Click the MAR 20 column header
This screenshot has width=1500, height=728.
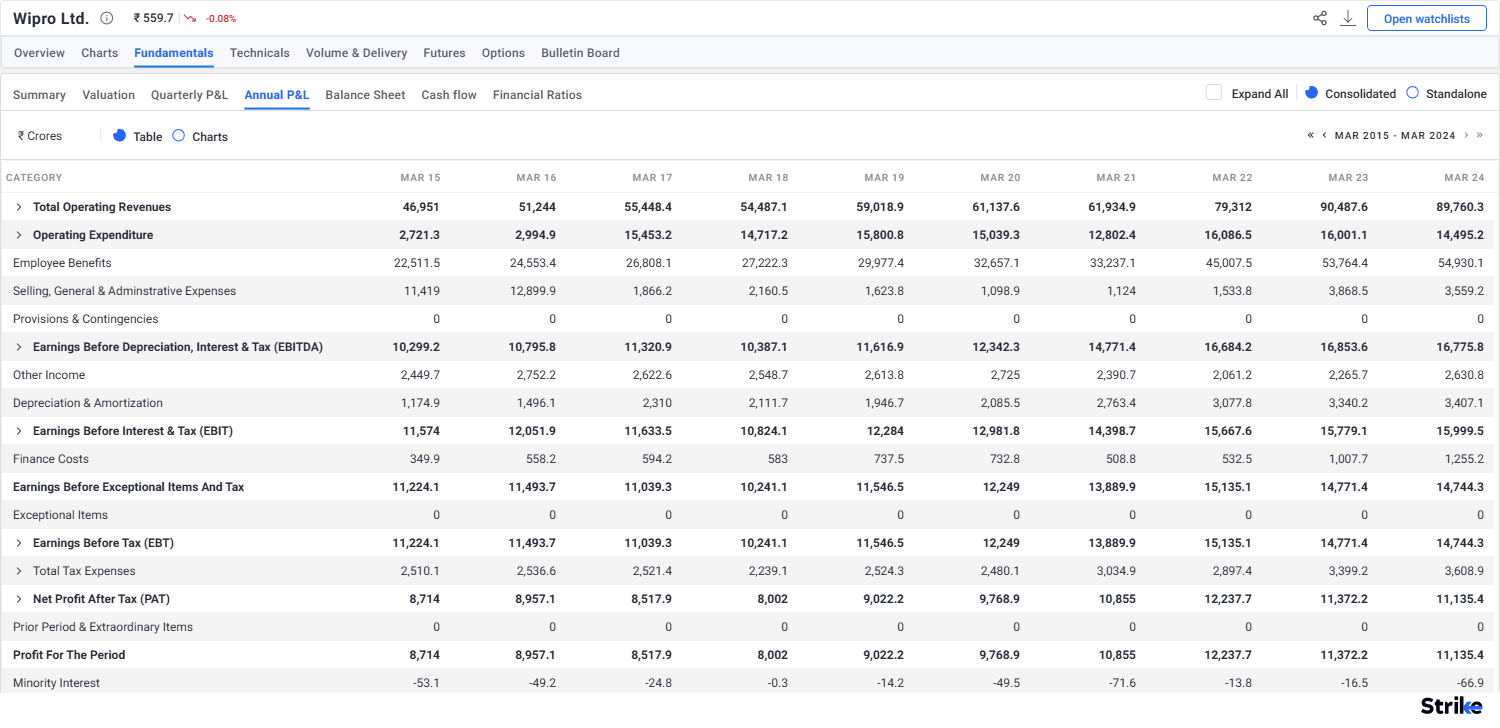point(1000,178)
